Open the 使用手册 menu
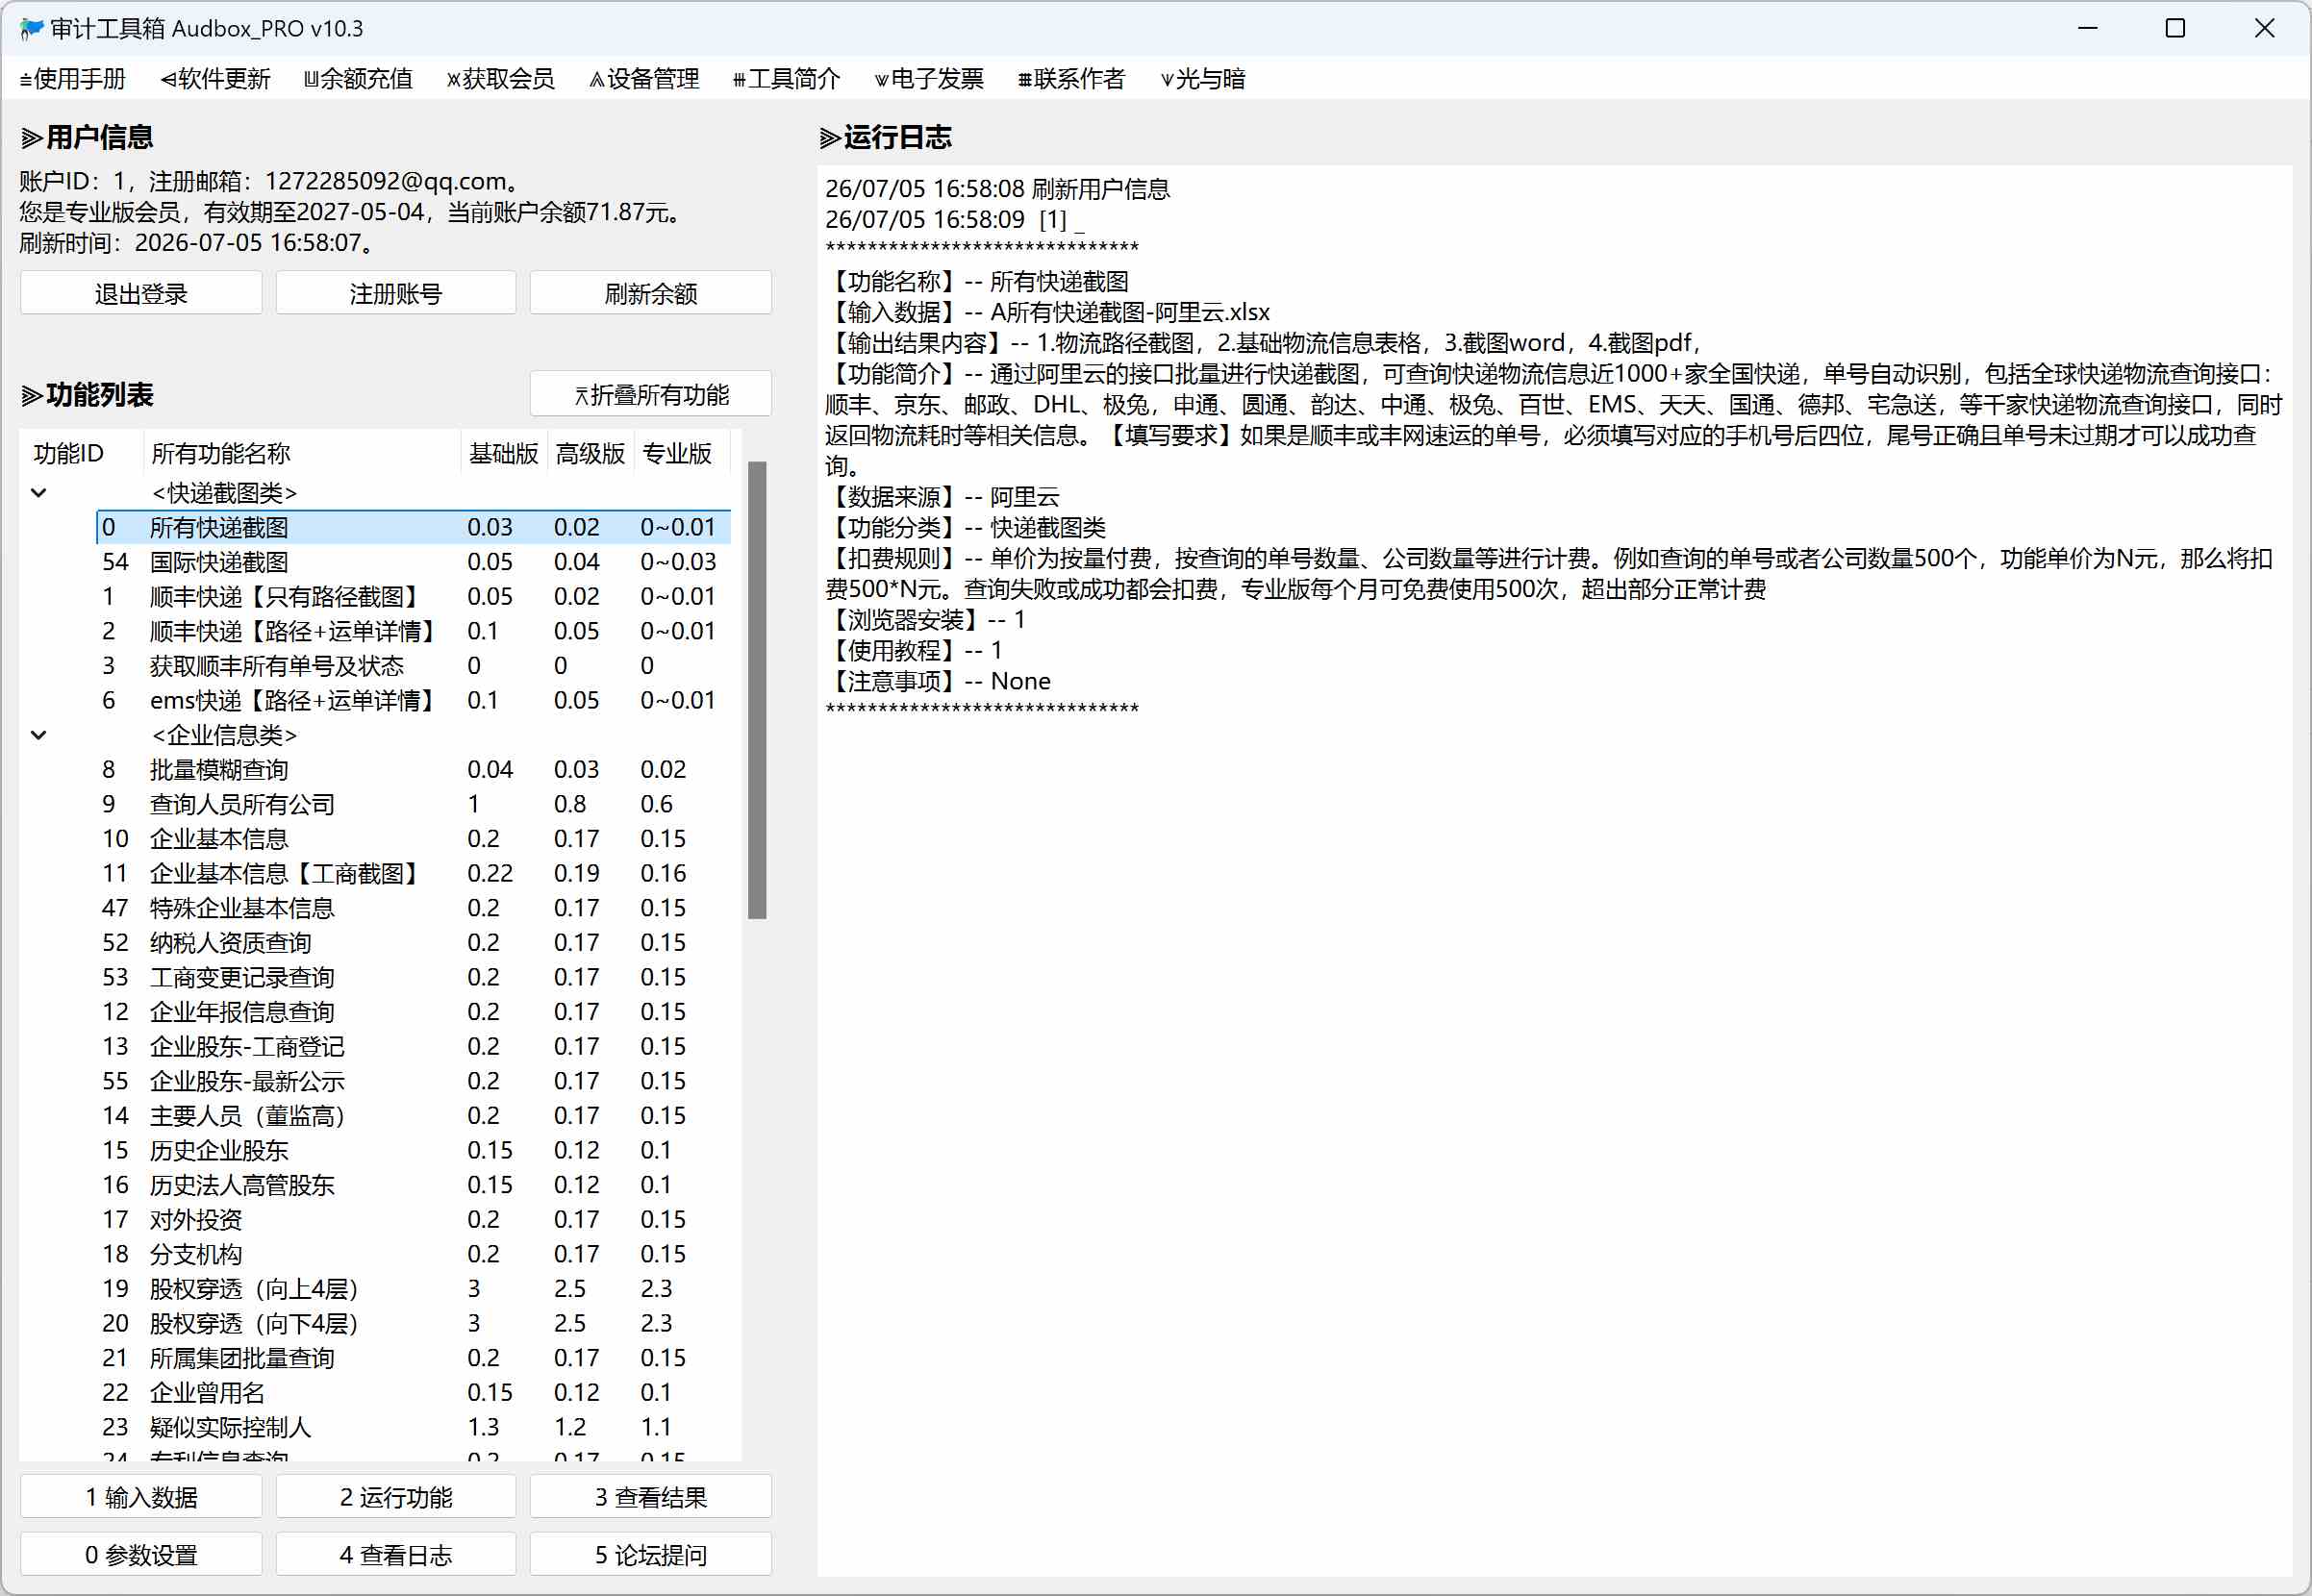This screenshot has height=1596, width=2312. pos(73,79)
